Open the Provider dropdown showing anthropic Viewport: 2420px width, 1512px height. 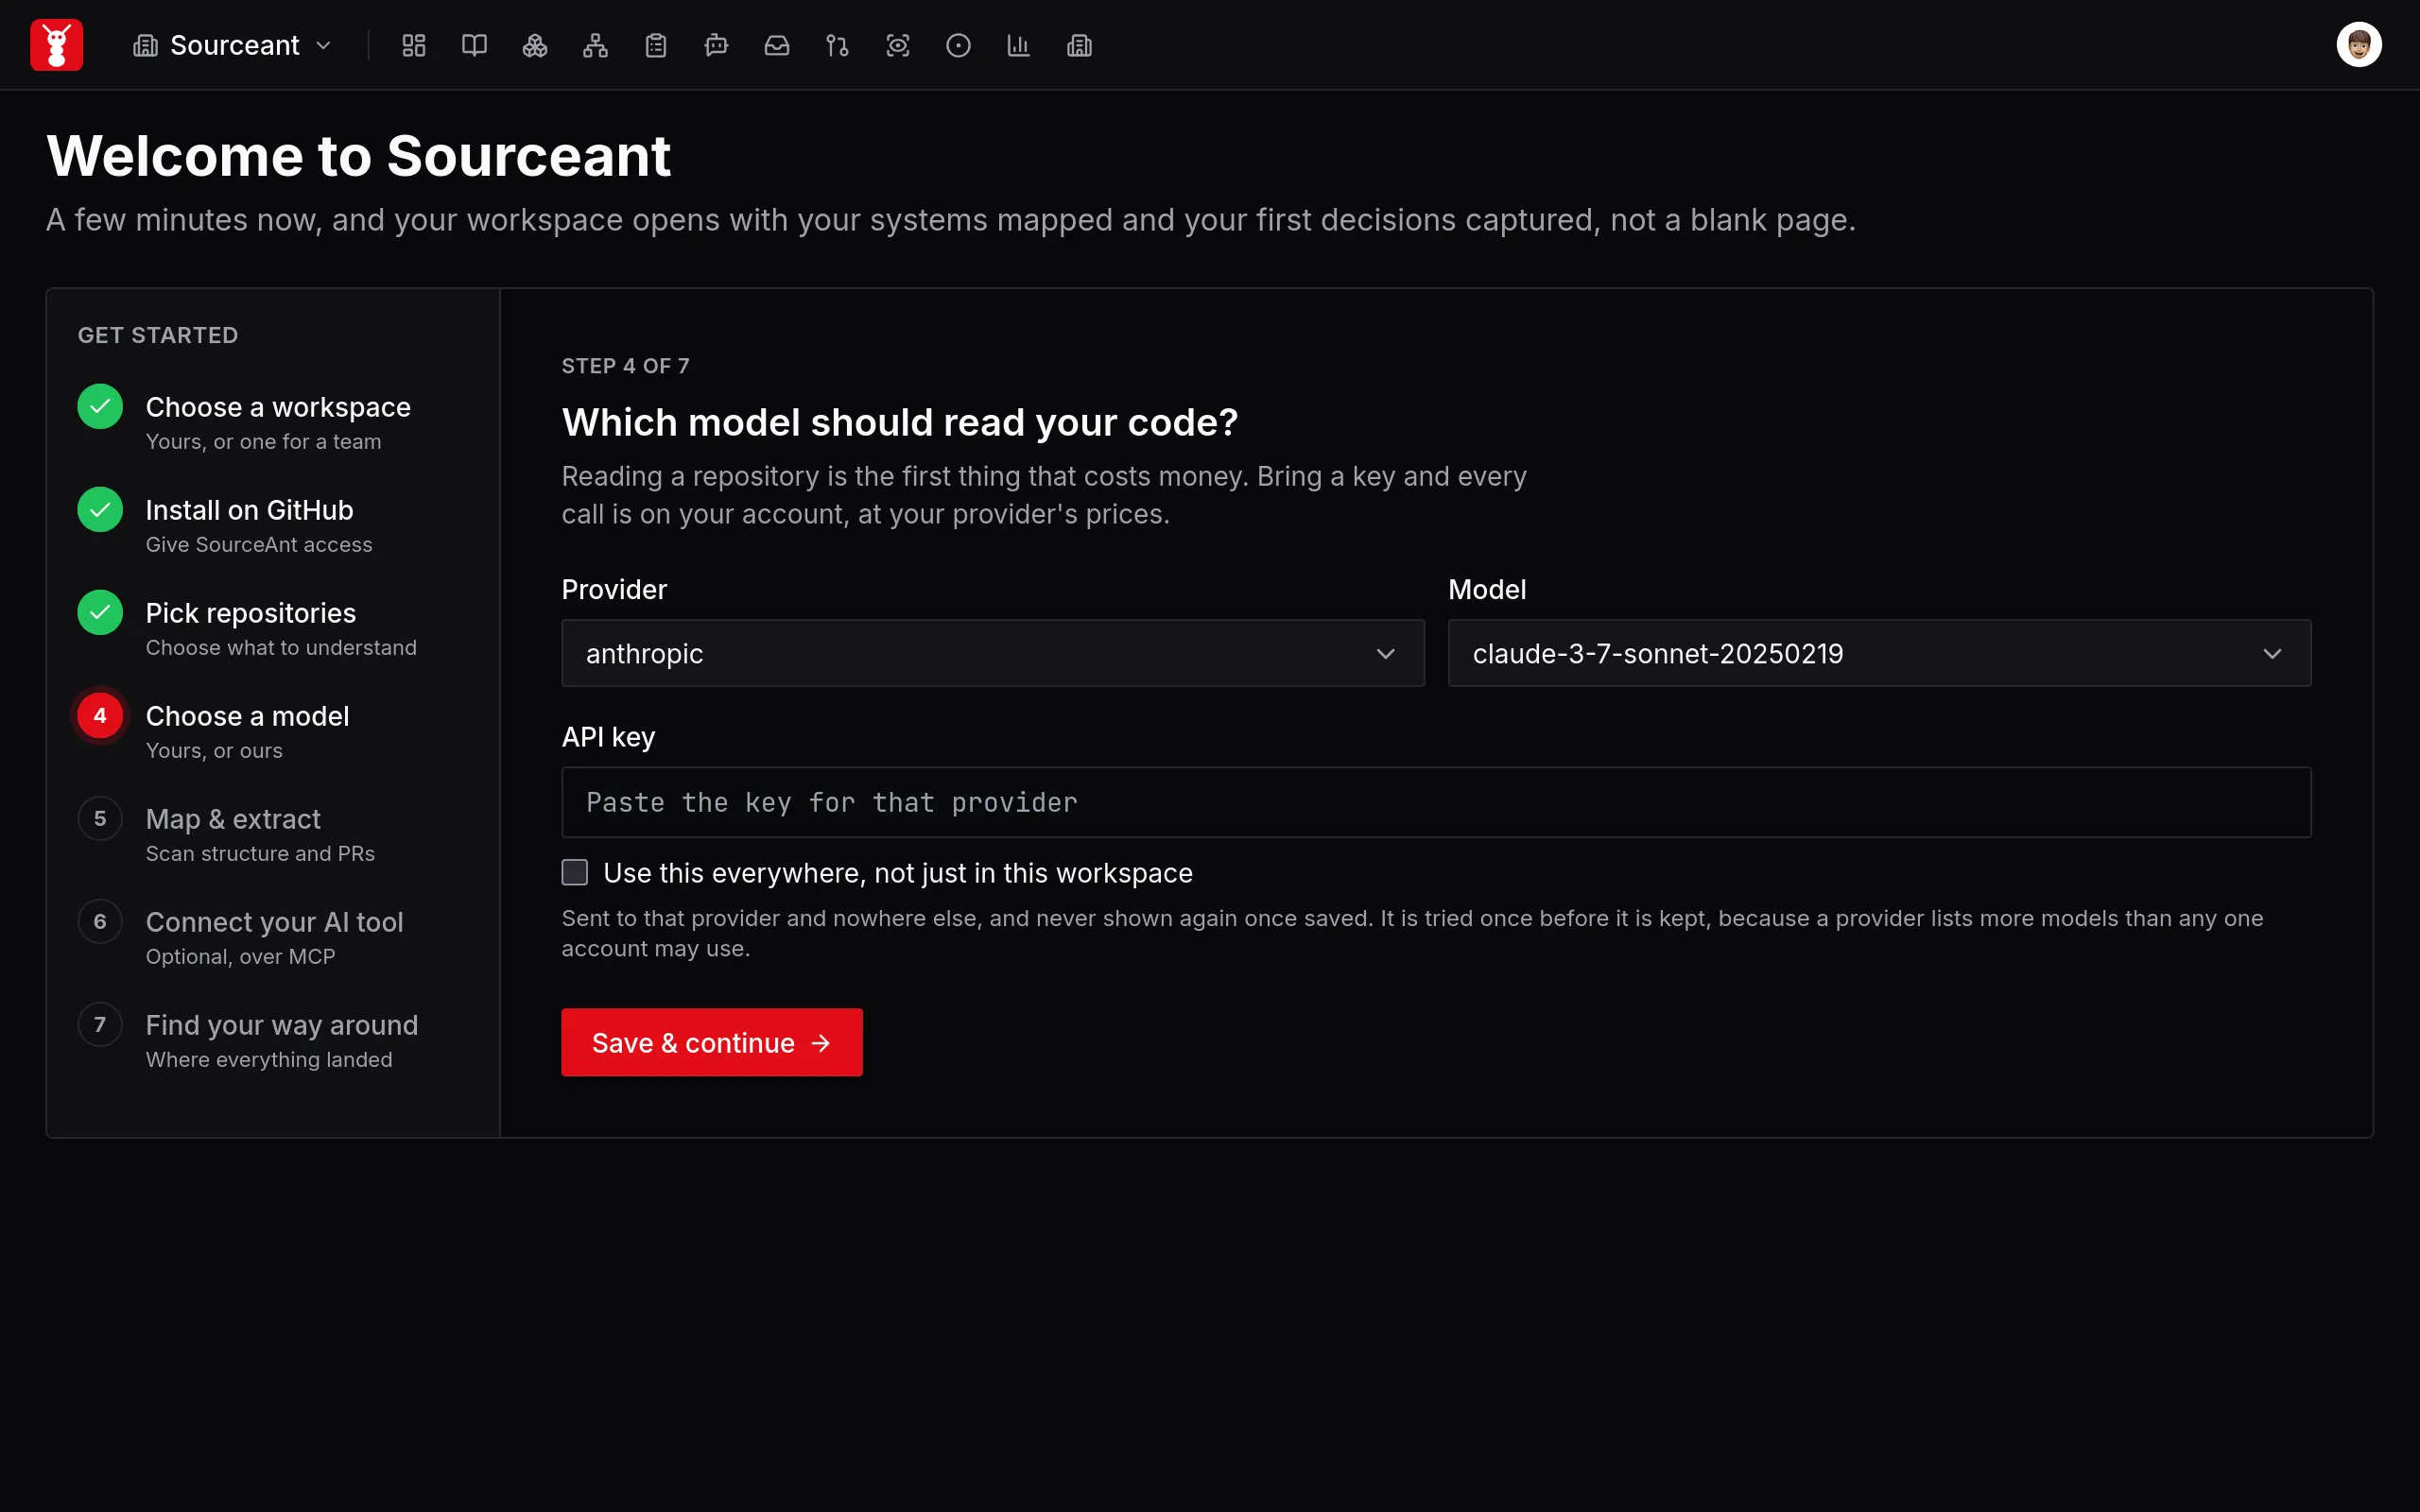[x=992, y=653]
